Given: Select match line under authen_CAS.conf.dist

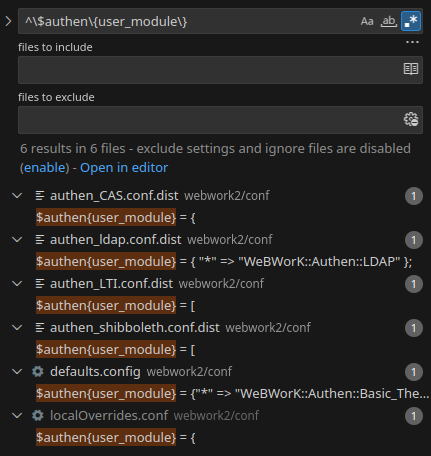Looking at the screenshot, I should click(x=116, y=218).
